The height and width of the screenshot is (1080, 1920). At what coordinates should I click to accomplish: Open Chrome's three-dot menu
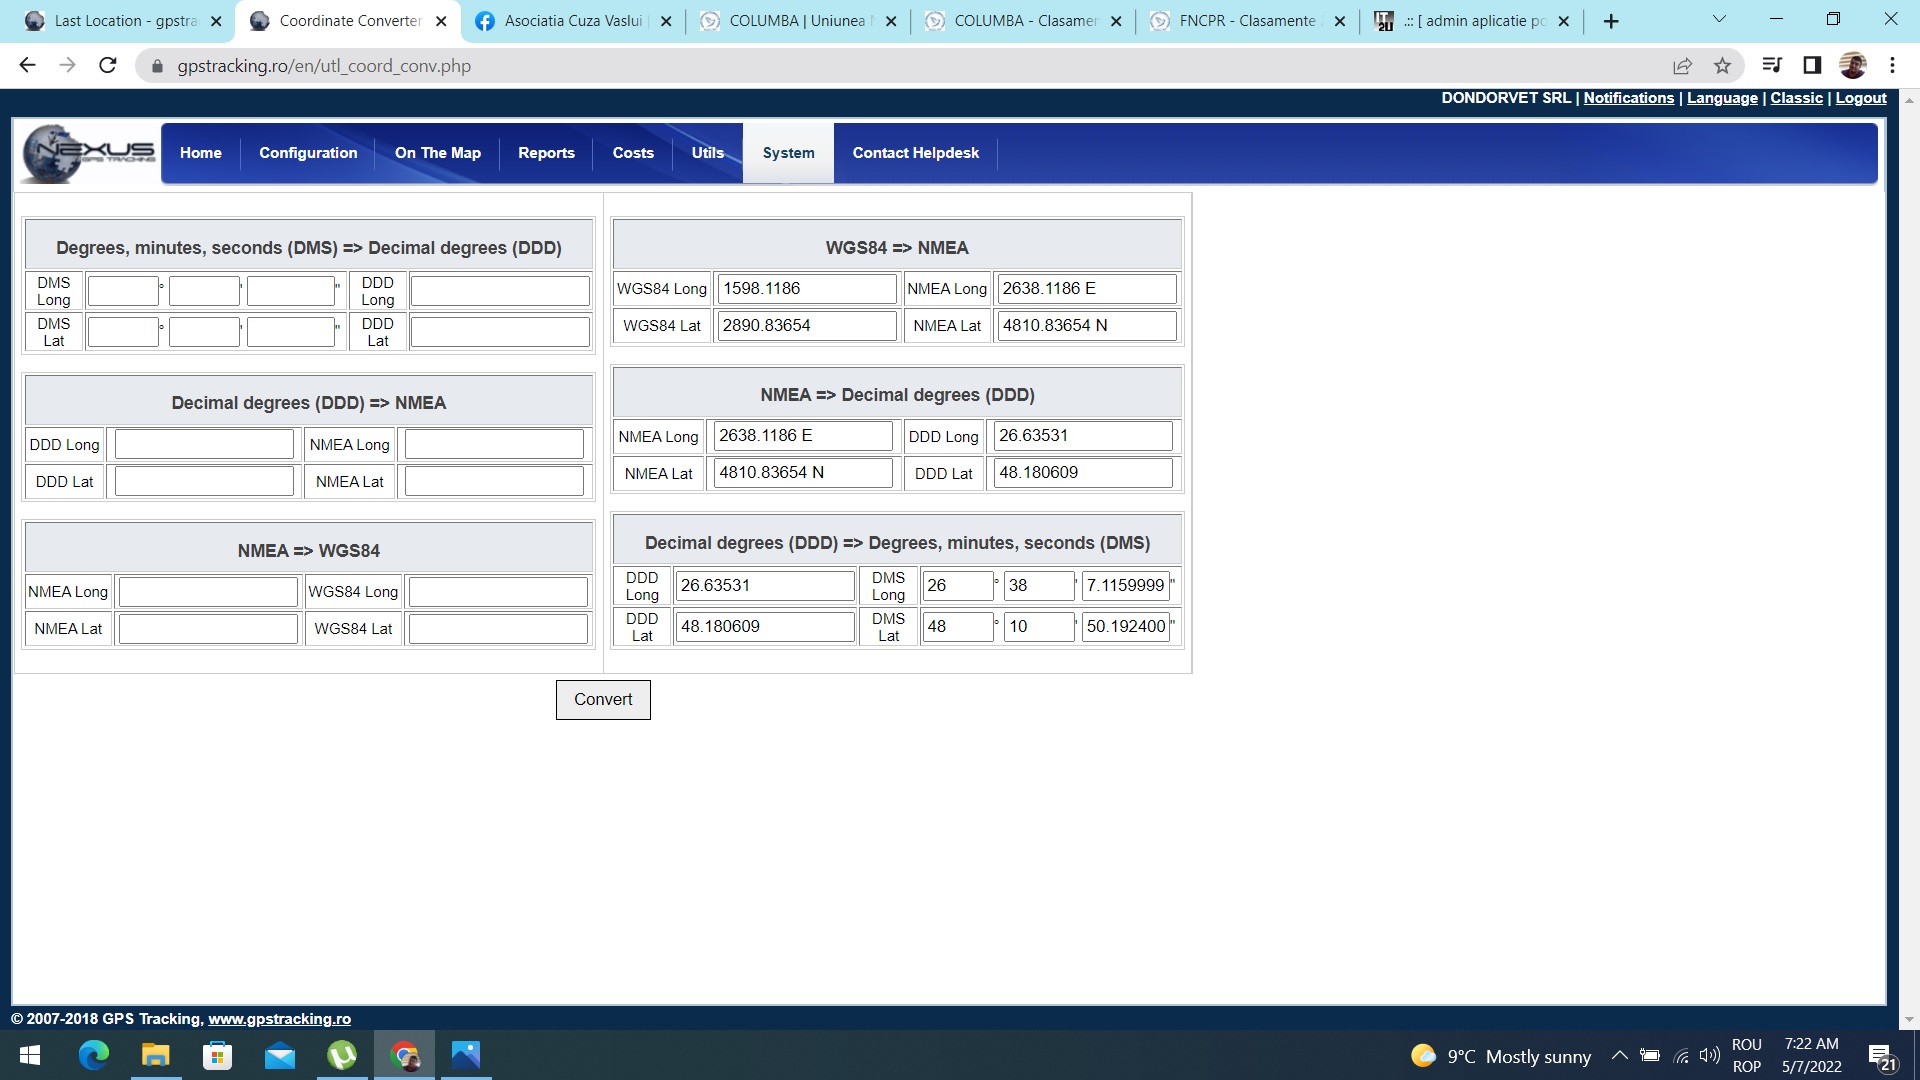tap(1892, 66)
